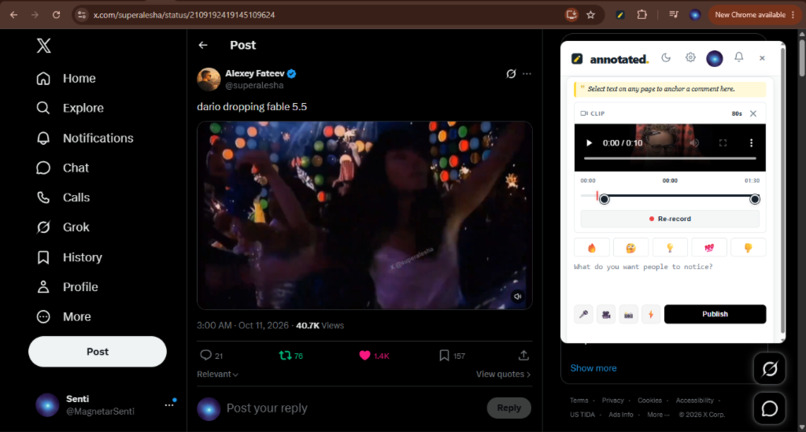
Task: Toggle dark mode moon in annotated panel
Action: [666, 58]
